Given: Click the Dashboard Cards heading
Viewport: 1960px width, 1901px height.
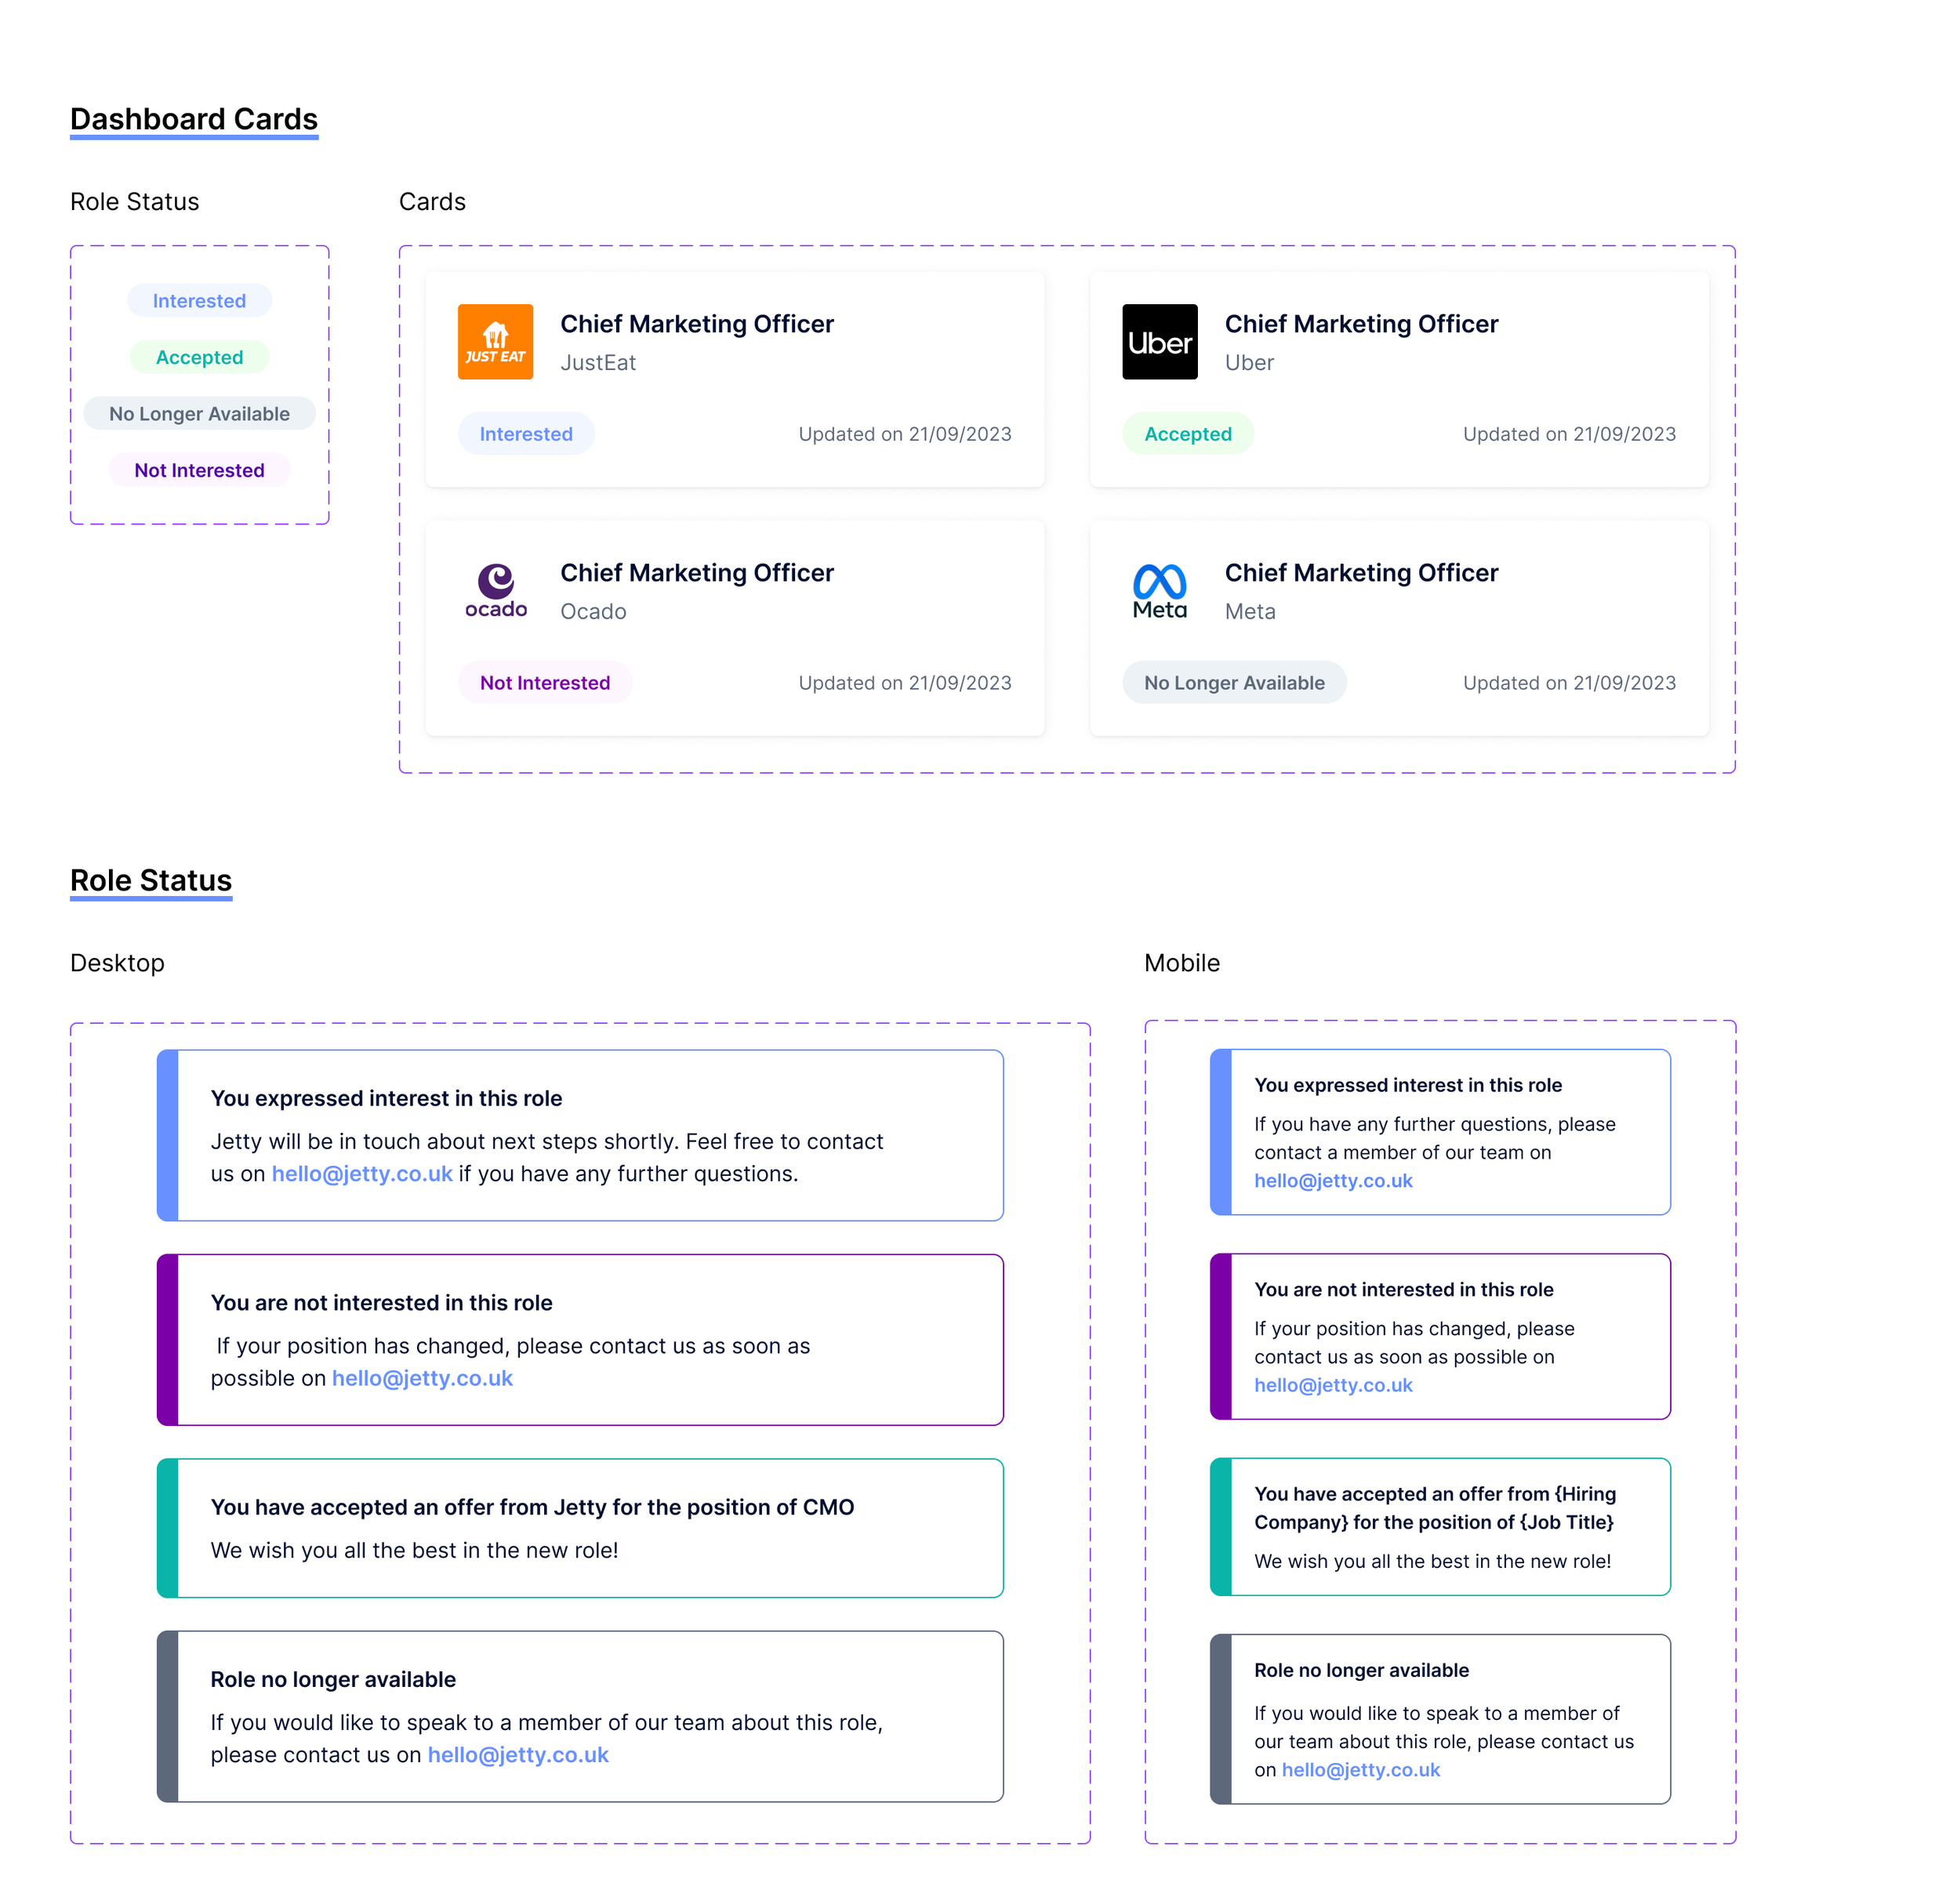Looking at the screenshot, I should [194, 119].
